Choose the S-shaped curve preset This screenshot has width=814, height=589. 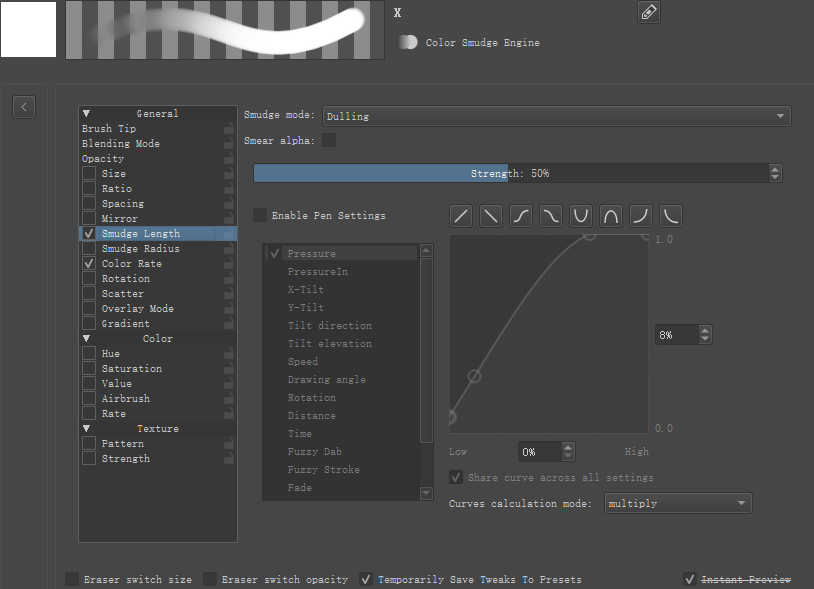[521, 216]
